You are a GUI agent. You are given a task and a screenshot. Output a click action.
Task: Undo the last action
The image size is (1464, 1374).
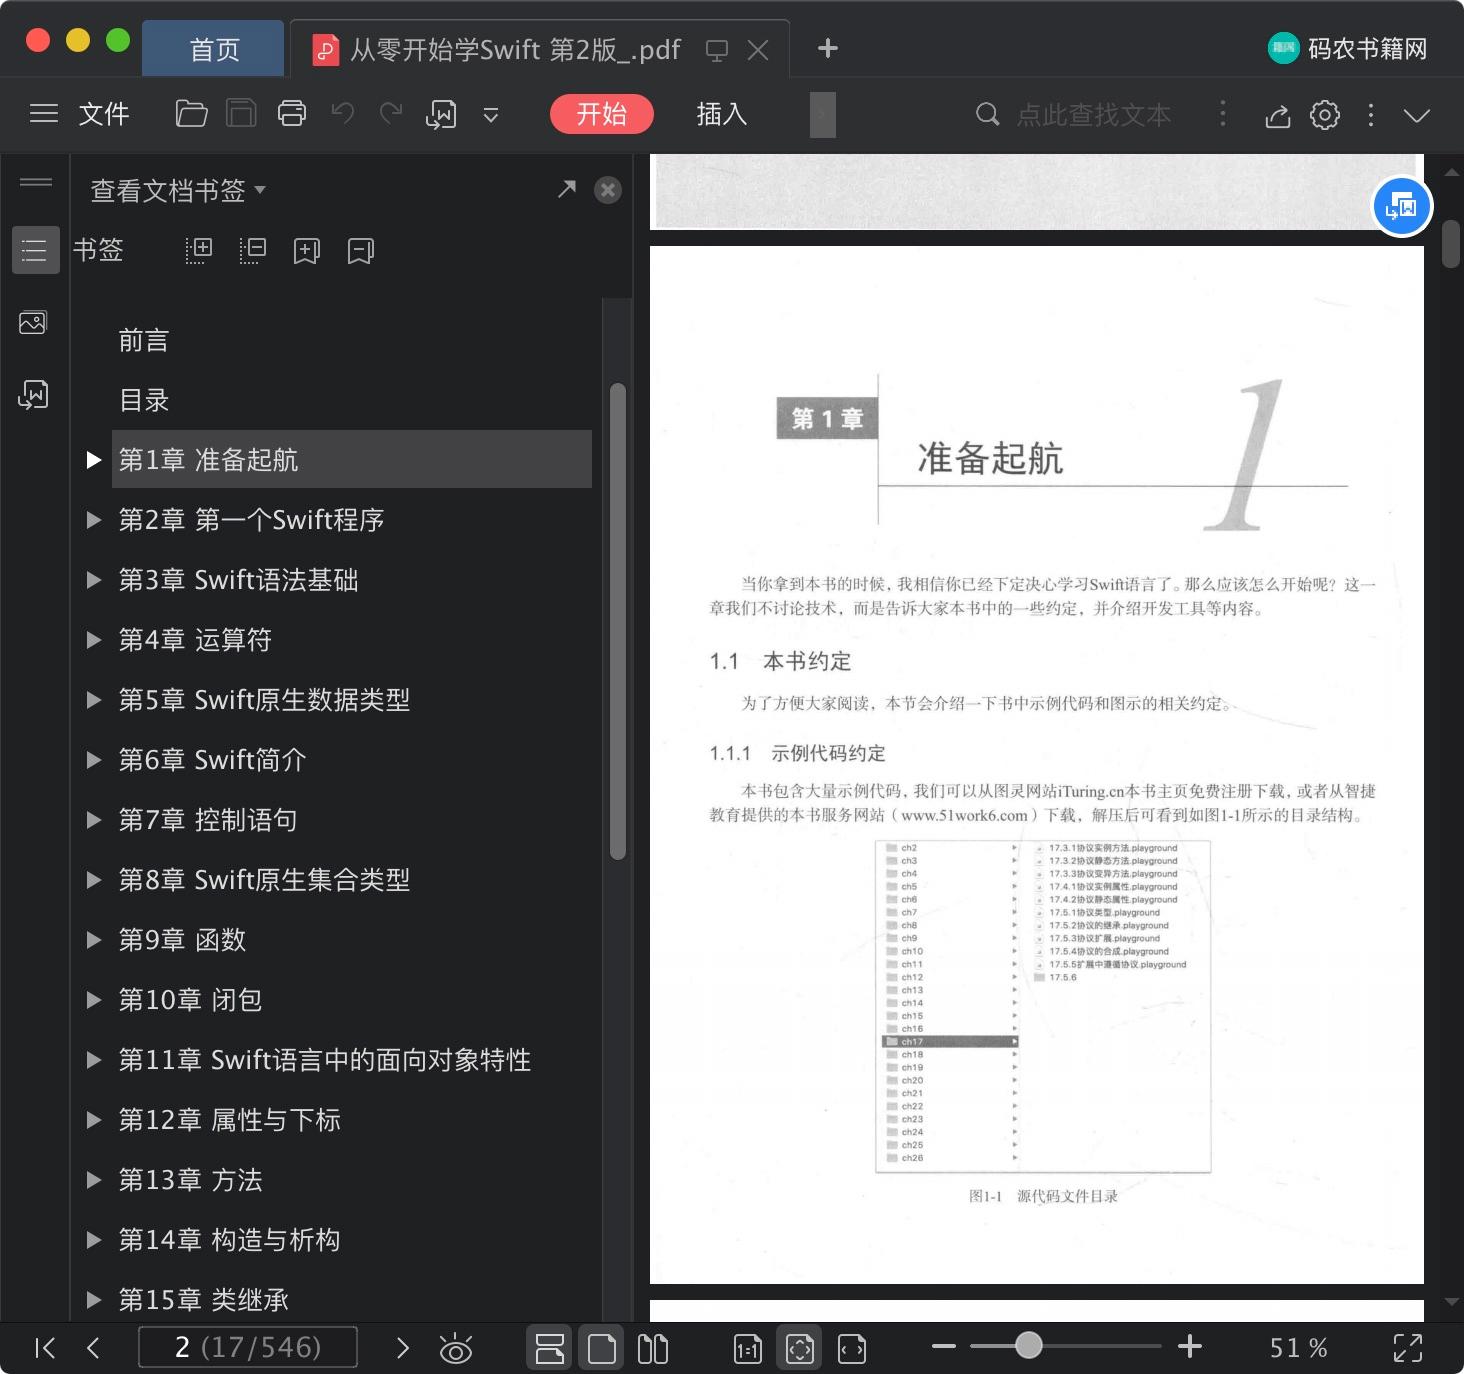pyautogui.click(x=343, y=114)
